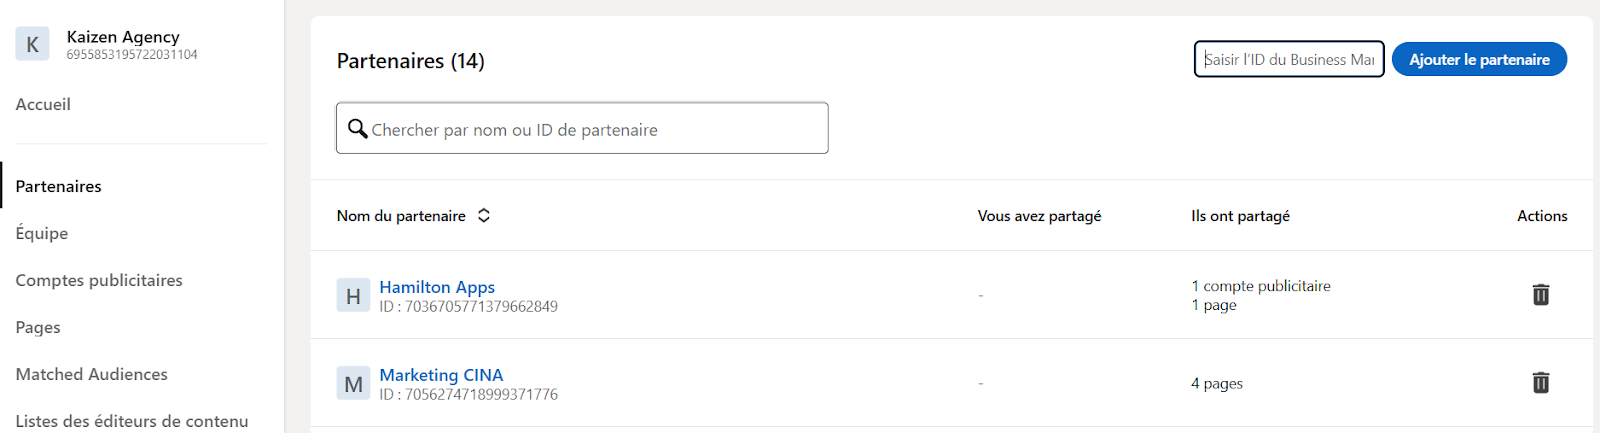Click trash icon for Marketing CINA
The image size is (1600, 433).
[x=1541, y=383]
